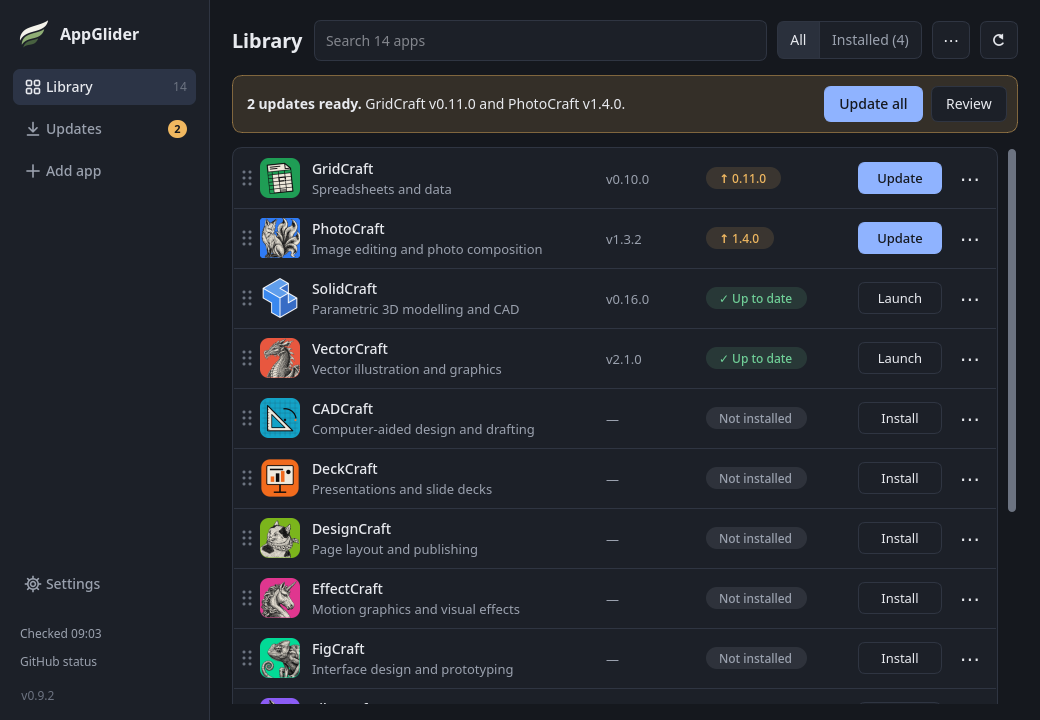Viewport: 1040px width, 720px height.
Task: Open FigCraft row more options menu
Action: coord(970,659)
